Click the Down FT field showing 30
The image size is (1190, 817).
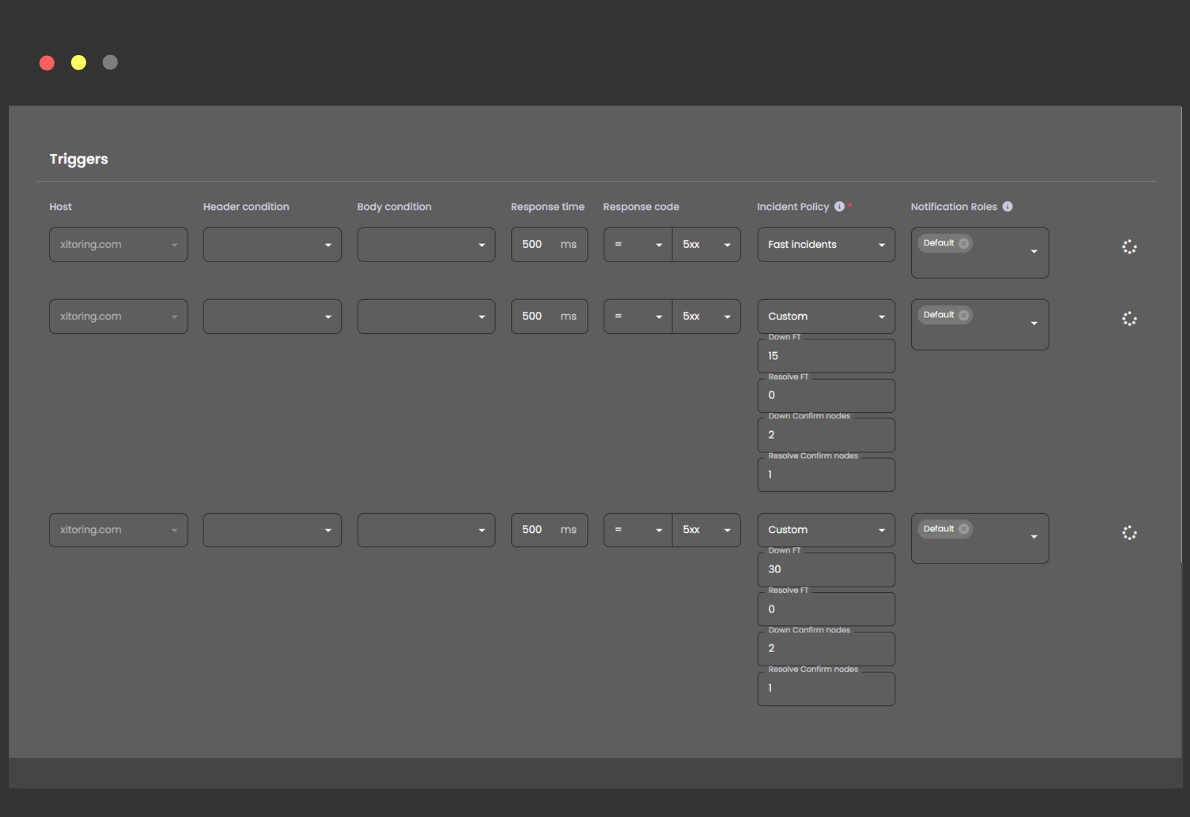pos(826,570)
